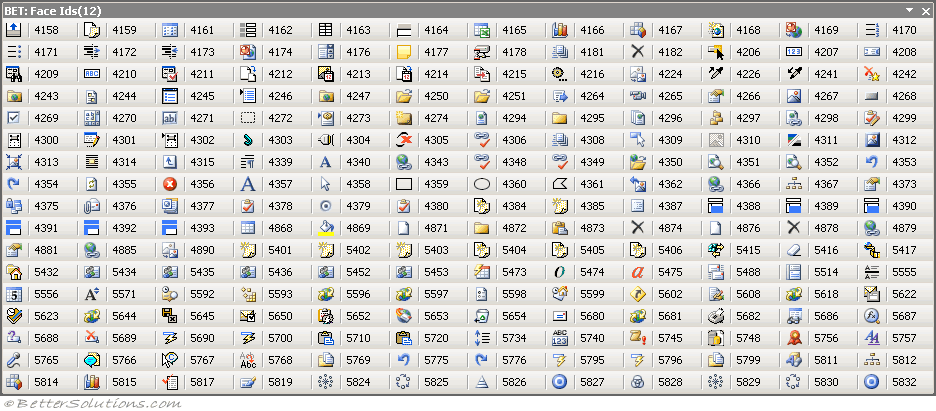Click the number label 4874
The height and width of the screenshot is (411, 936).
670,228
